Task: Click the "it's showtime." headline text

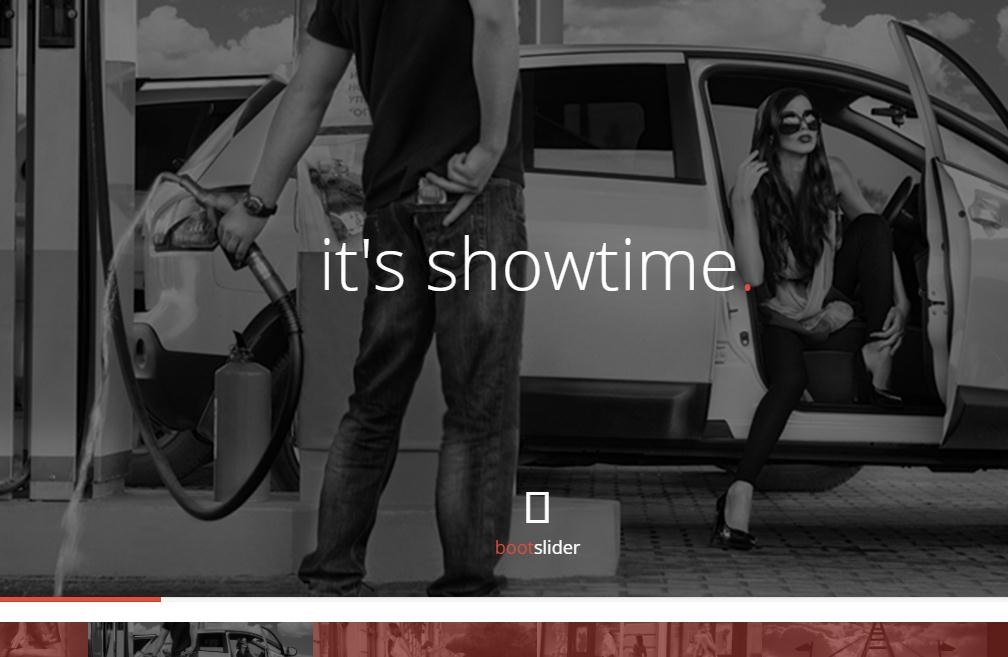Action: (x=537, y=265)
